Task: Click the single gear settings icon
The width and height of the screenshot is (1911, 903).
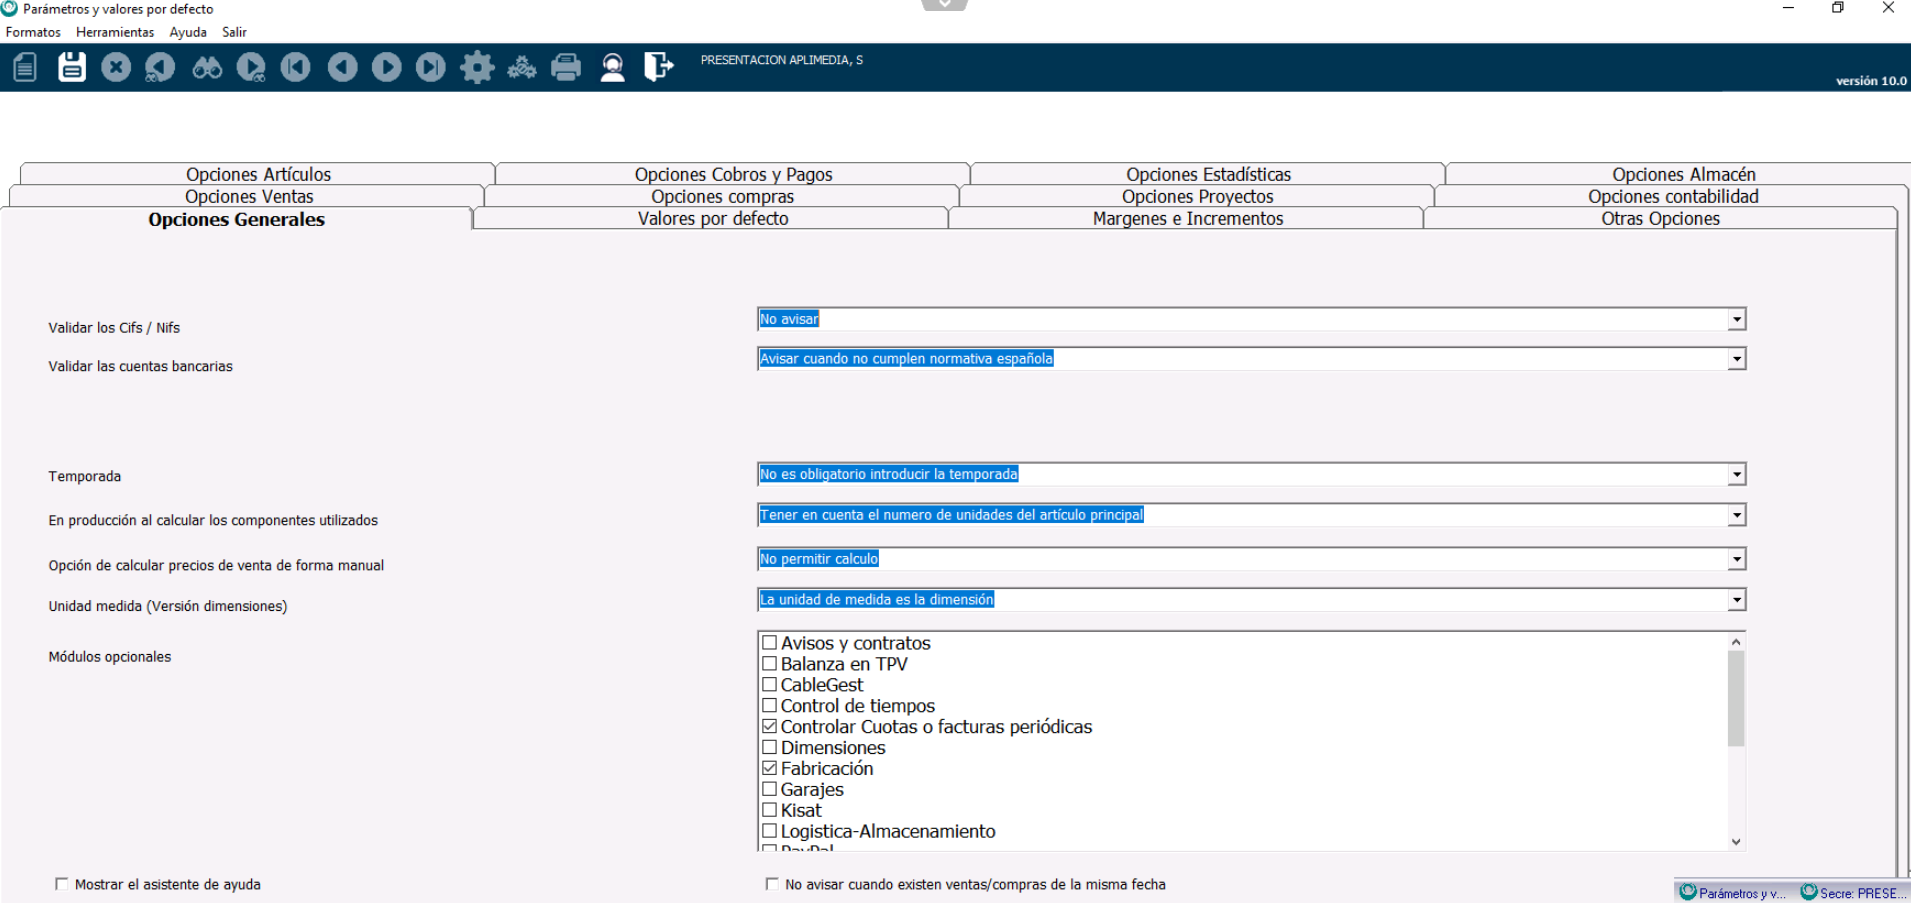Action: (477, 67)
